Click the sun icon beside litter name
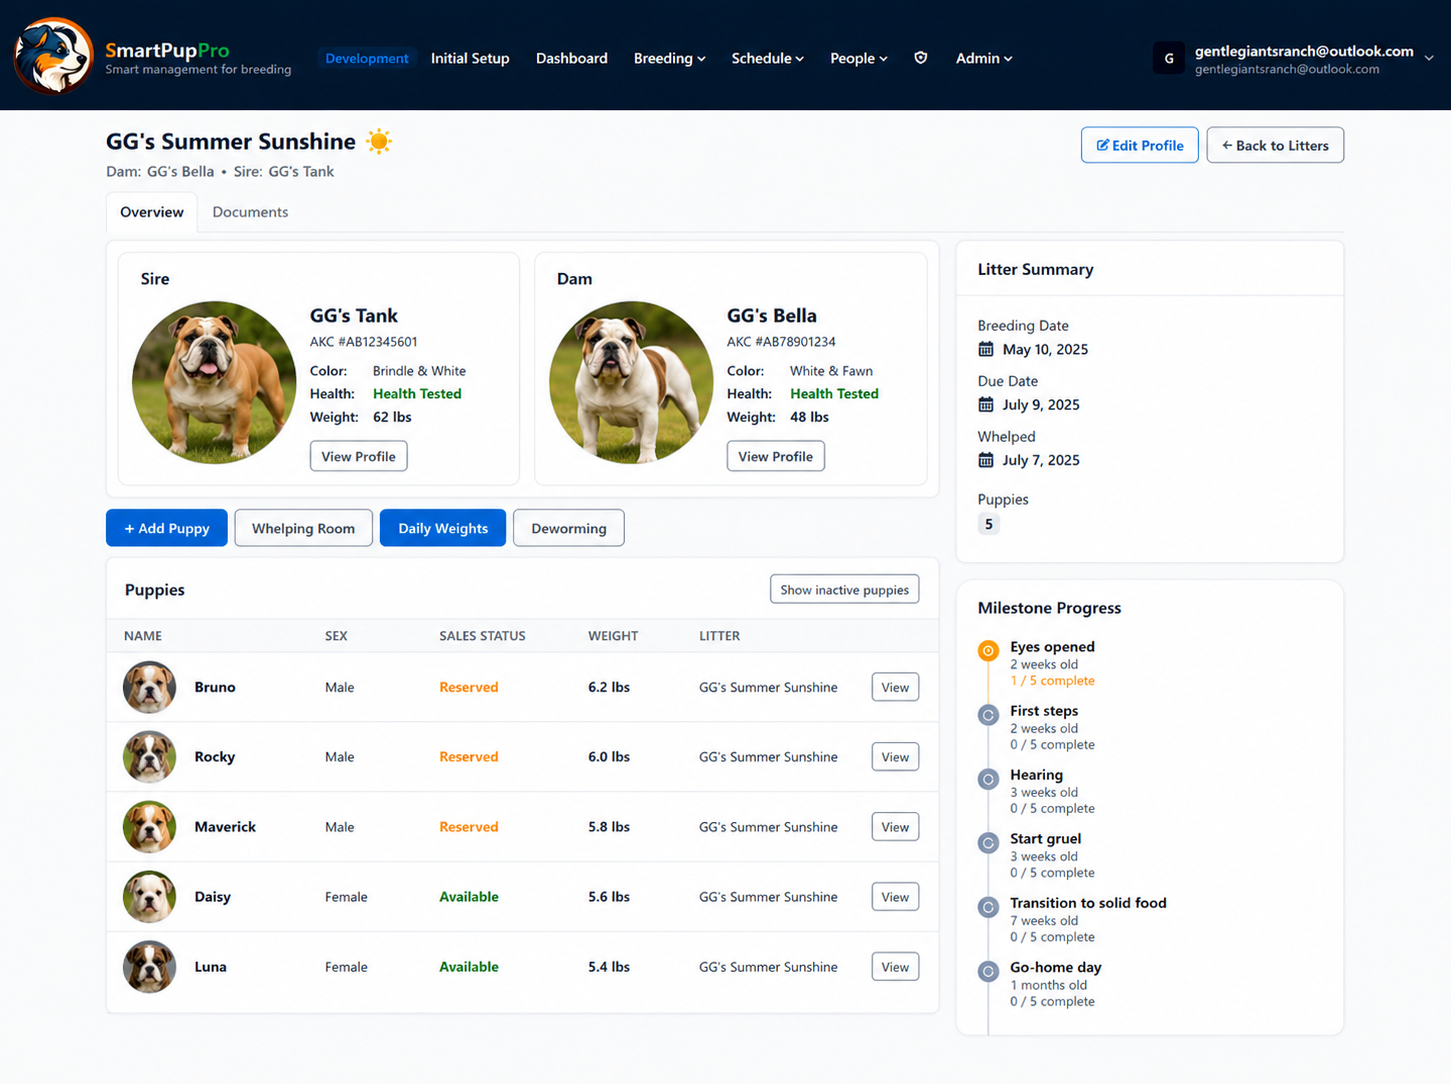Viewport: 1451px width, 1084px height. tap(379, 141)
